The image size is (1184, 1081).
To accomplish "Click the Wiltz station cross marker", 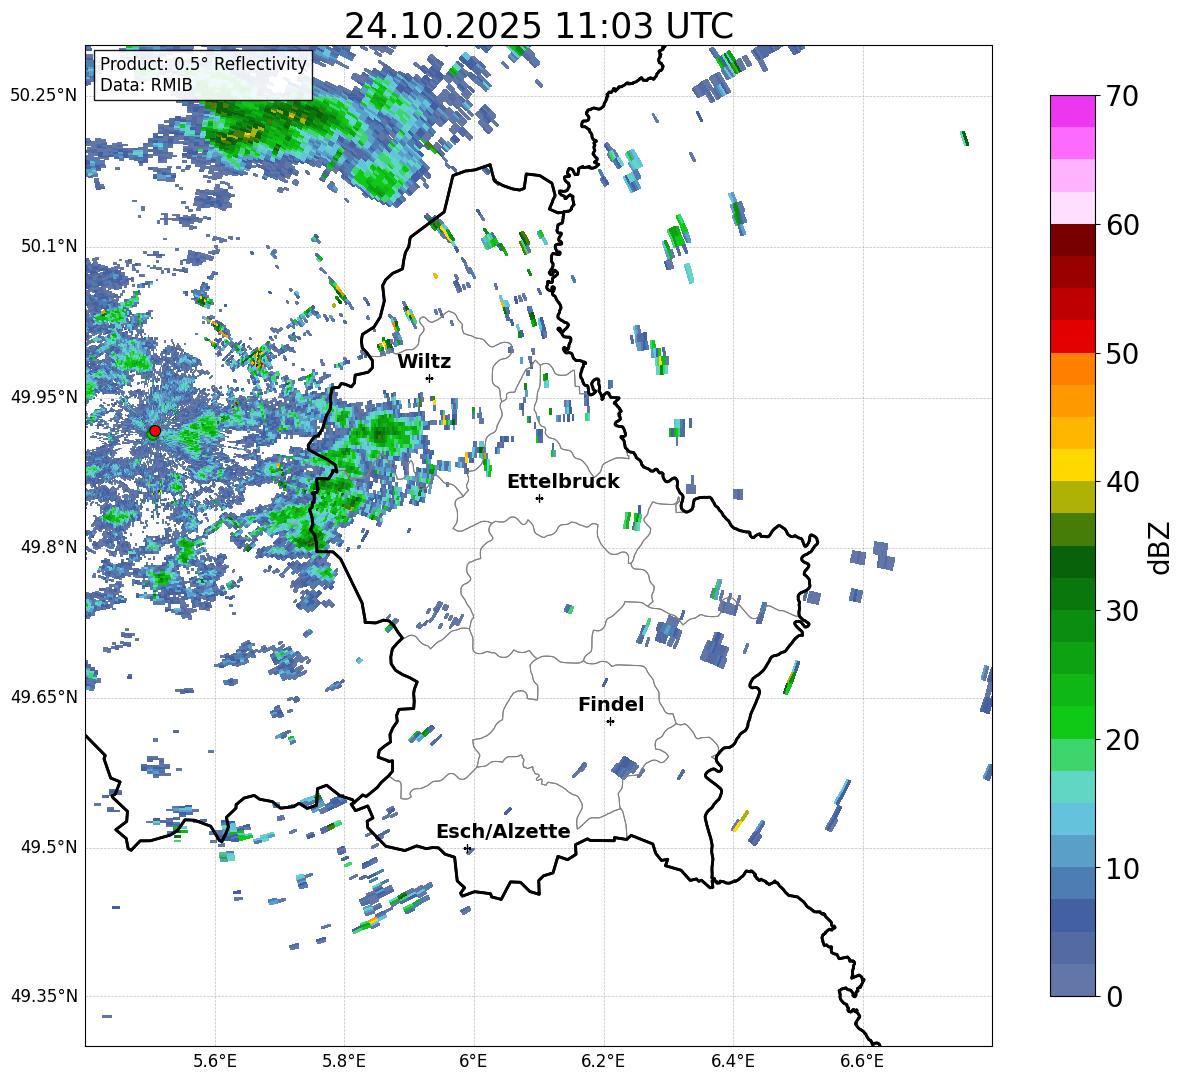I will point(430,378).
